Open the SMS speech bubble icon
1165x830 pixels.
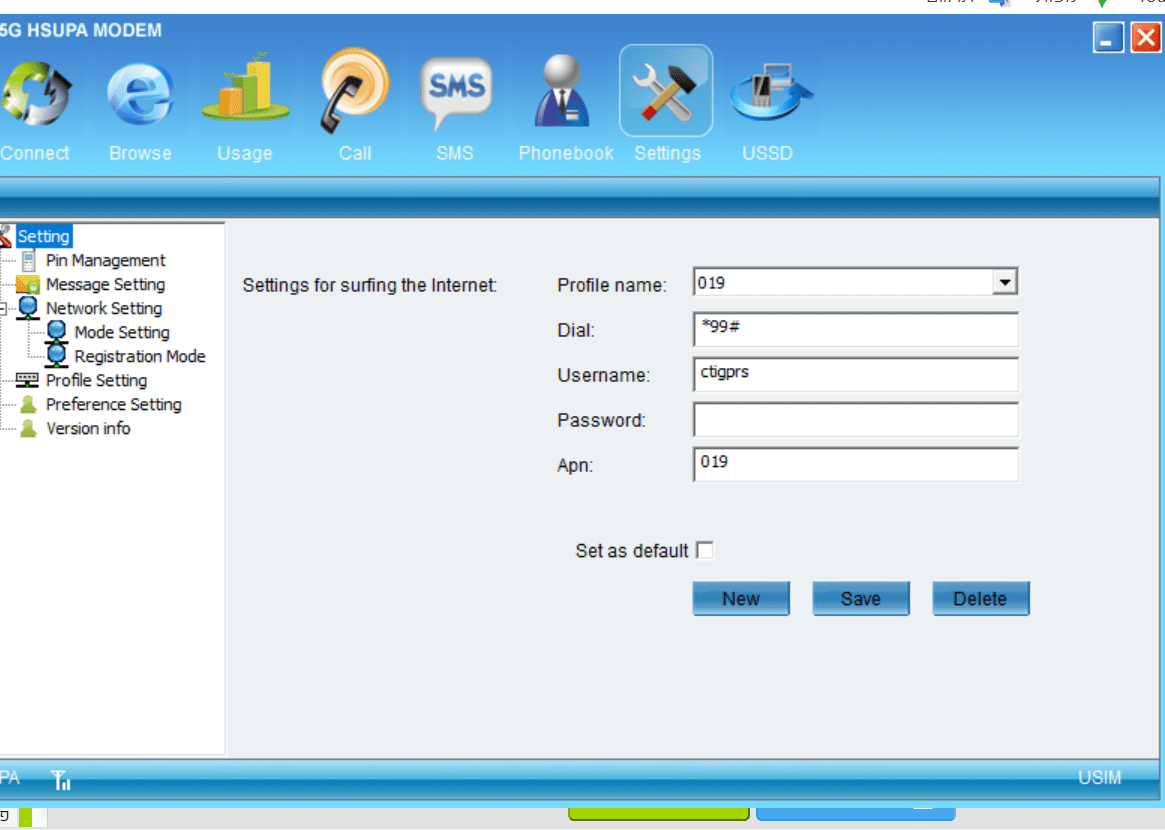click(x=455, y=92)
